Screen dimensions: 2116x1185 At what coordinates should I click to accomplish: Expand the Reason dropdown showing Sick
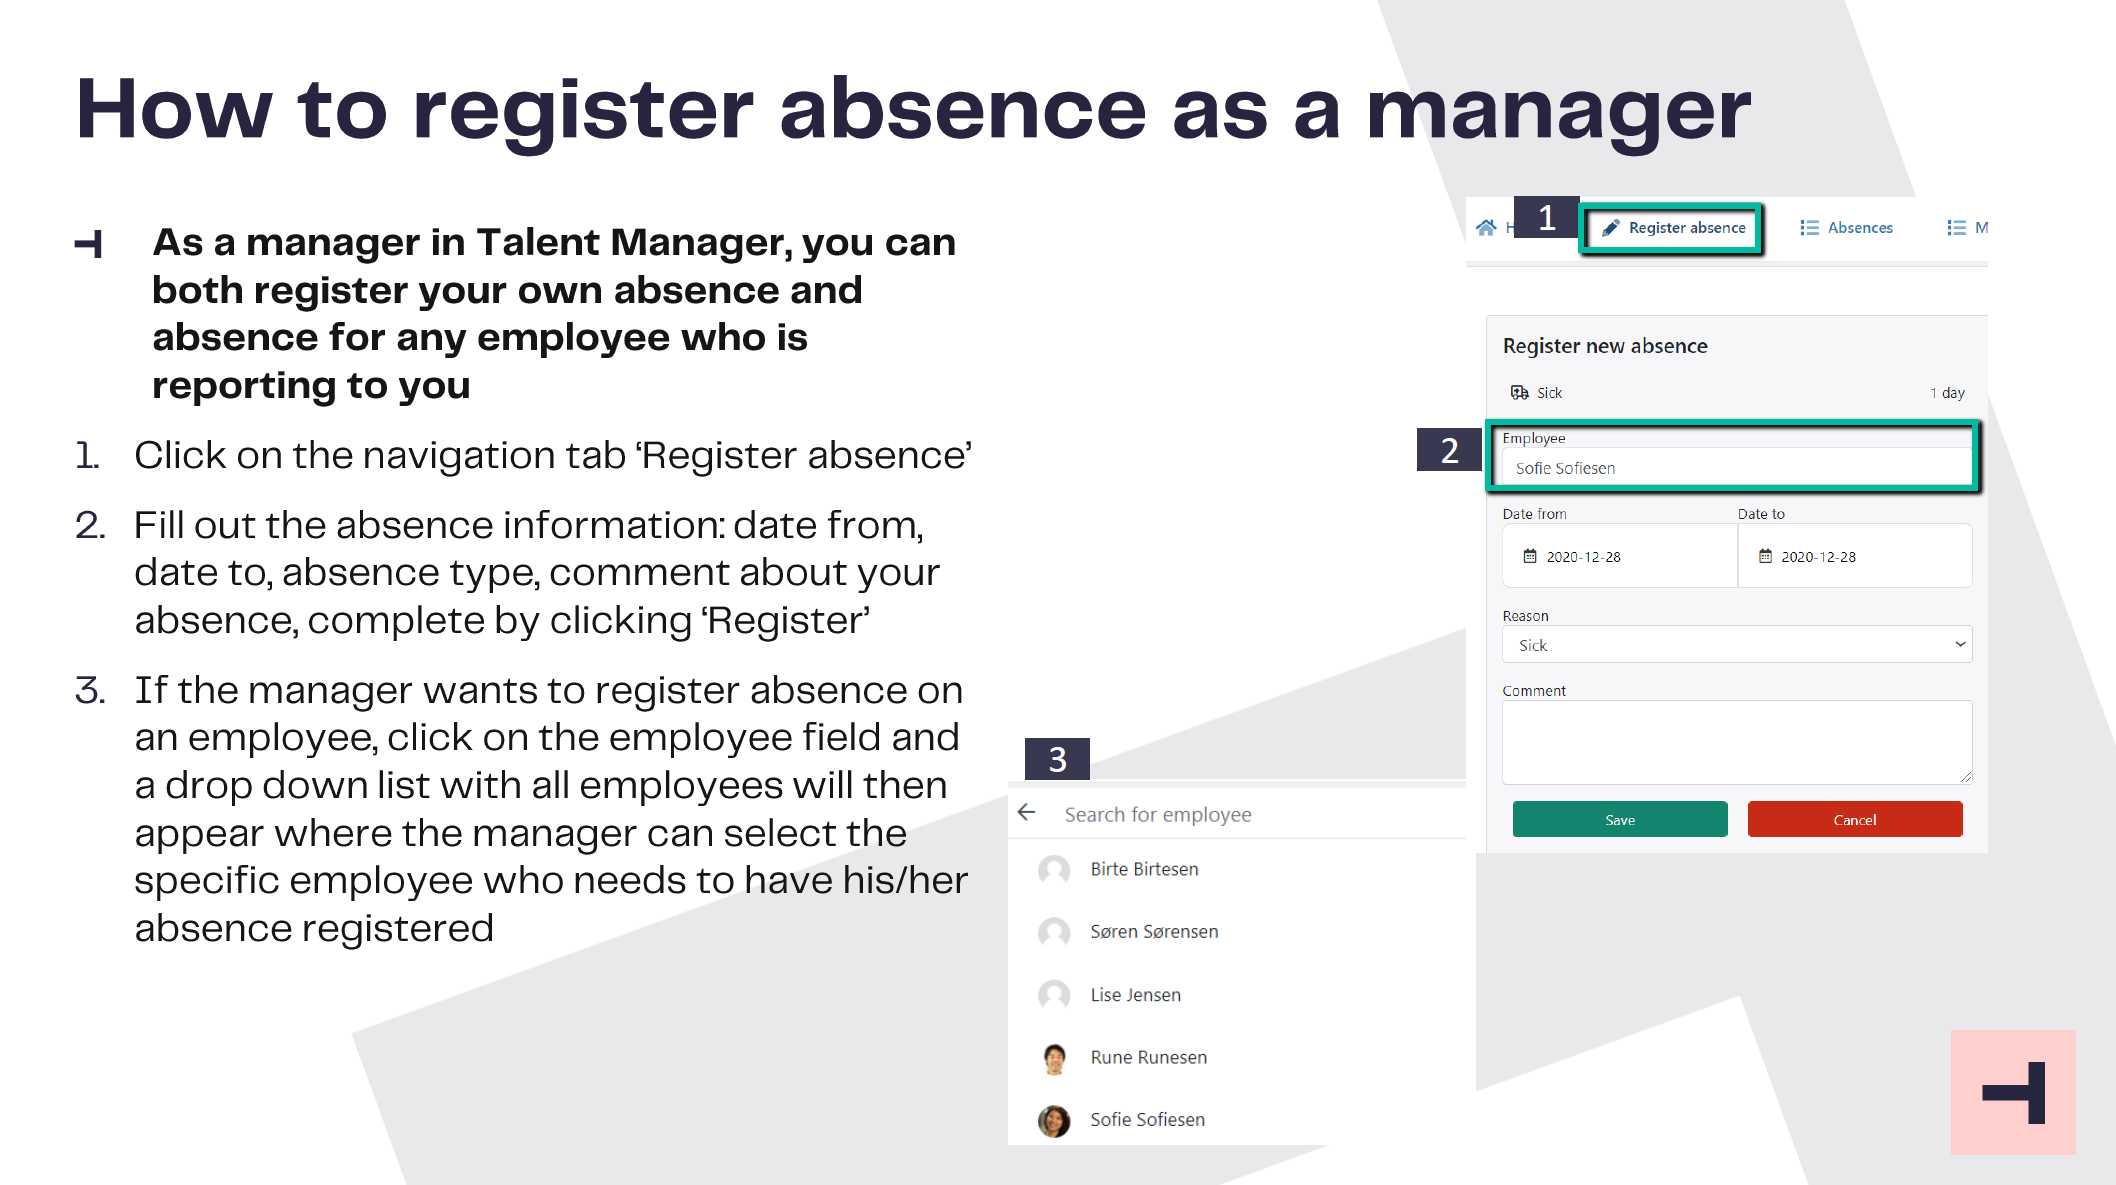pyautogui.click(x=1737, y=645)
